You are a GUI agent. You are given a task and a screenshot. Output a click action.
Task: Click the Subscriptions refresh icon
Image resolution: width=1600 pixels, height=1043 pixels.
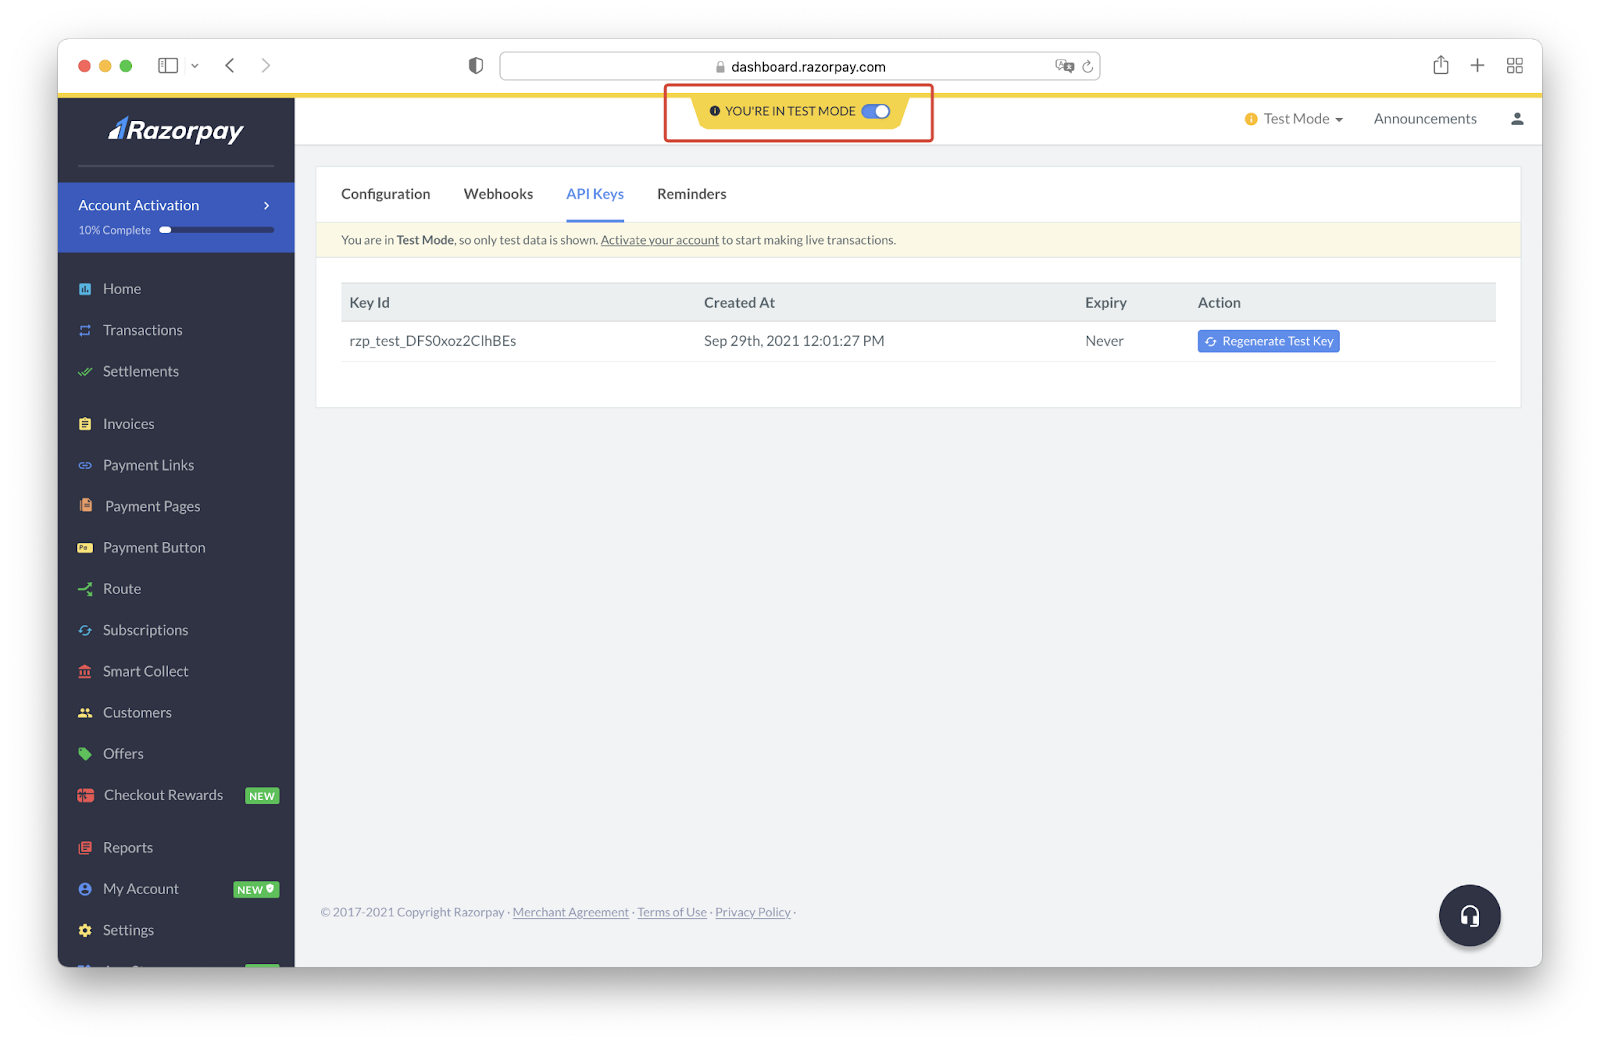[x=85, y=630]
